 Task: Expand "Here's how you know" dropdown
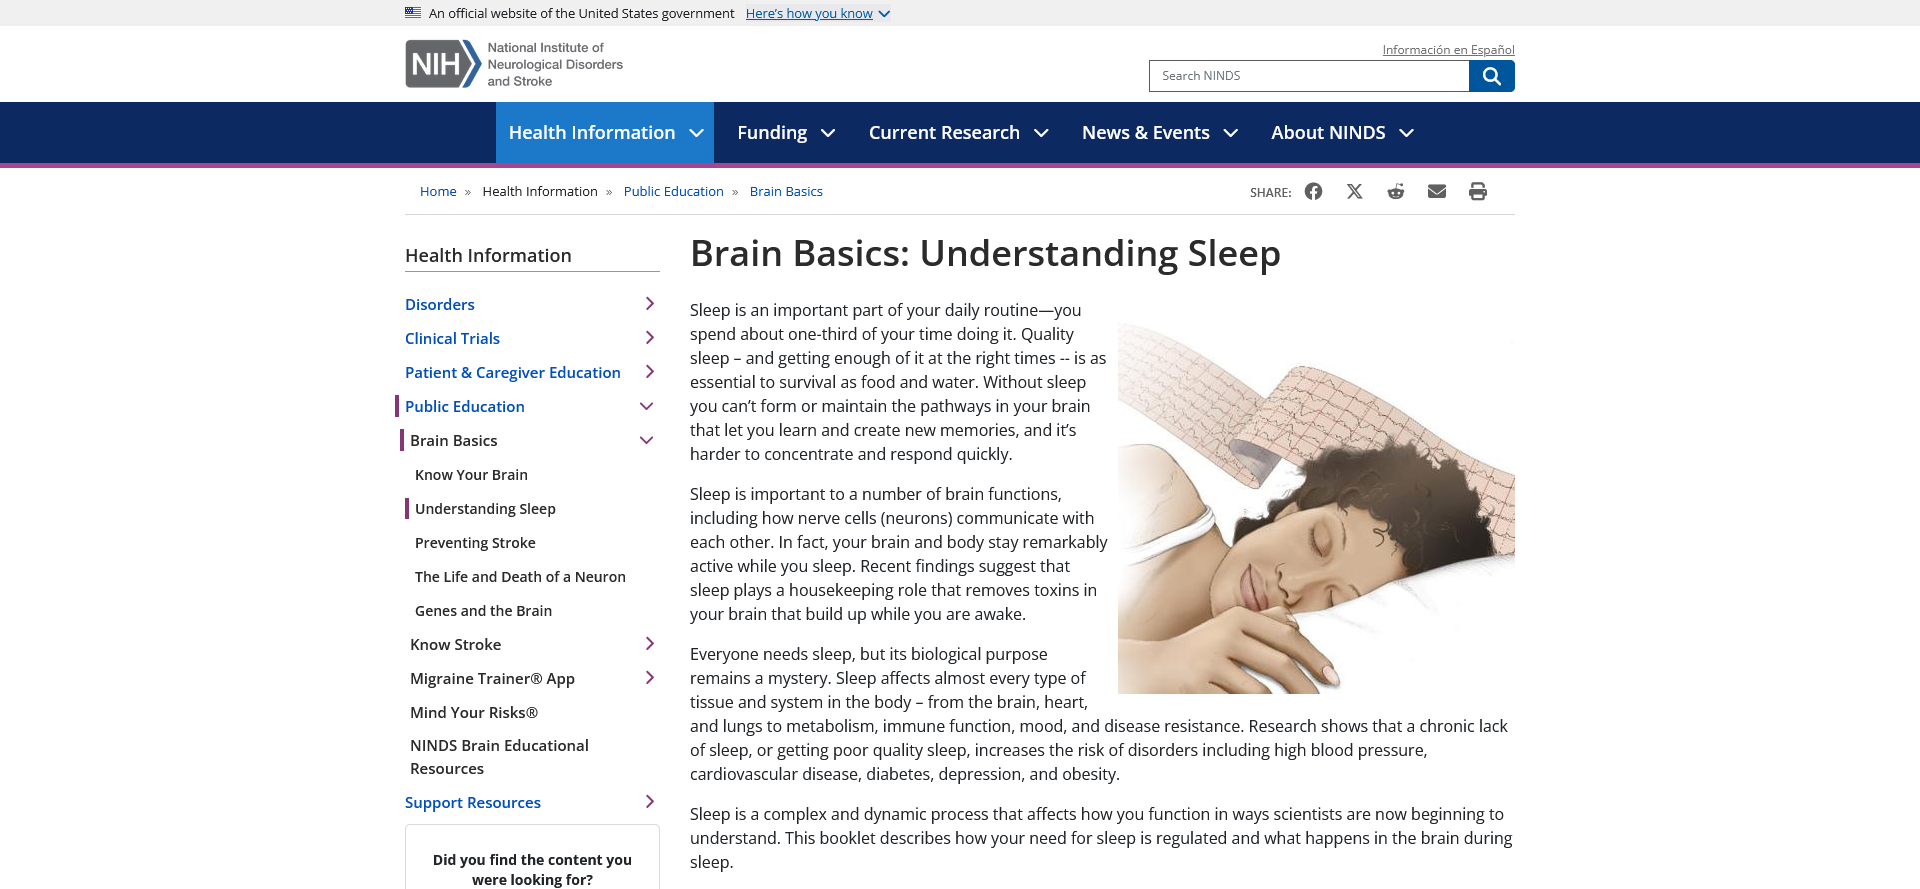pos(817,13)
